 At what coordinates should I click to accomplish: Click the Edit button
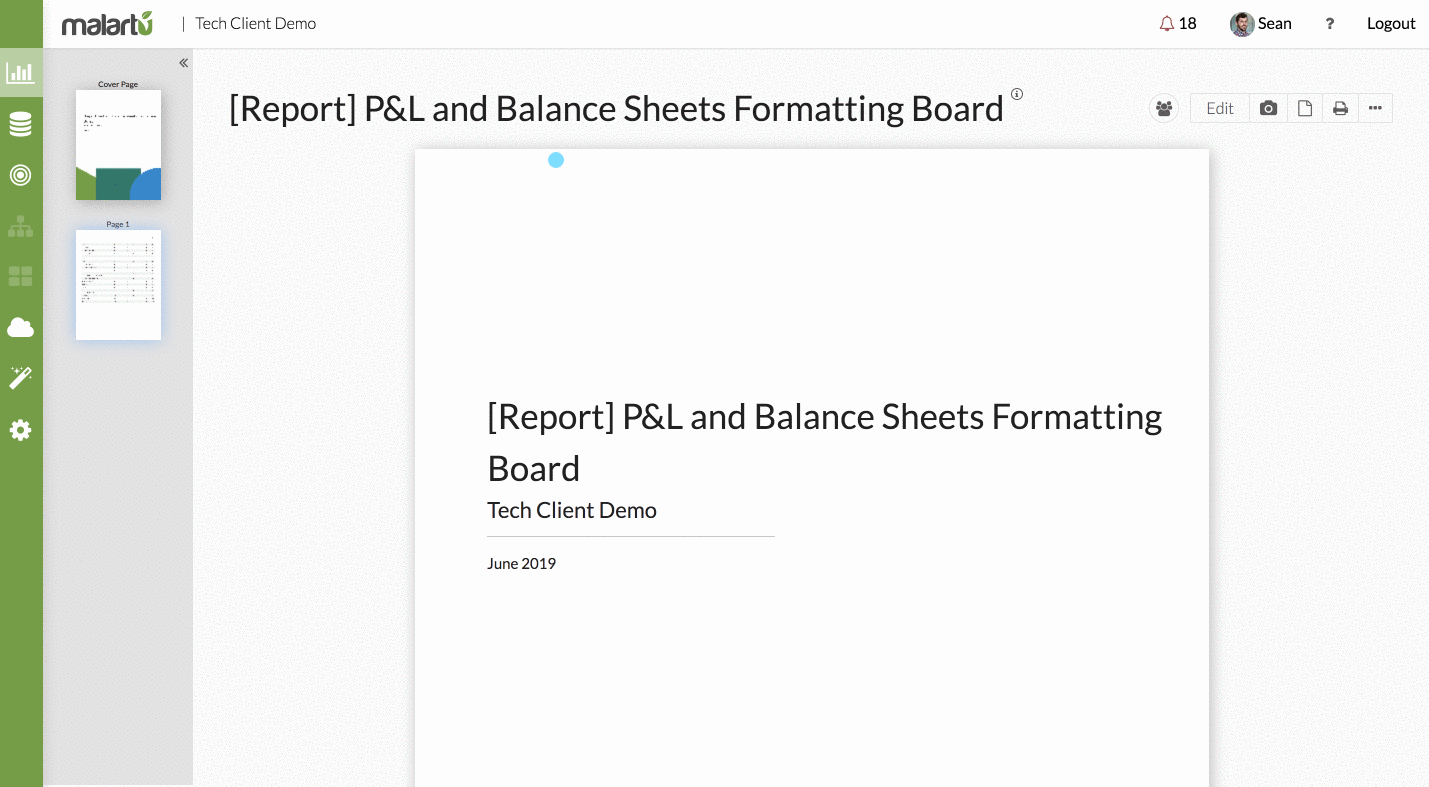pyautogui.click(x=1220, y=108)
